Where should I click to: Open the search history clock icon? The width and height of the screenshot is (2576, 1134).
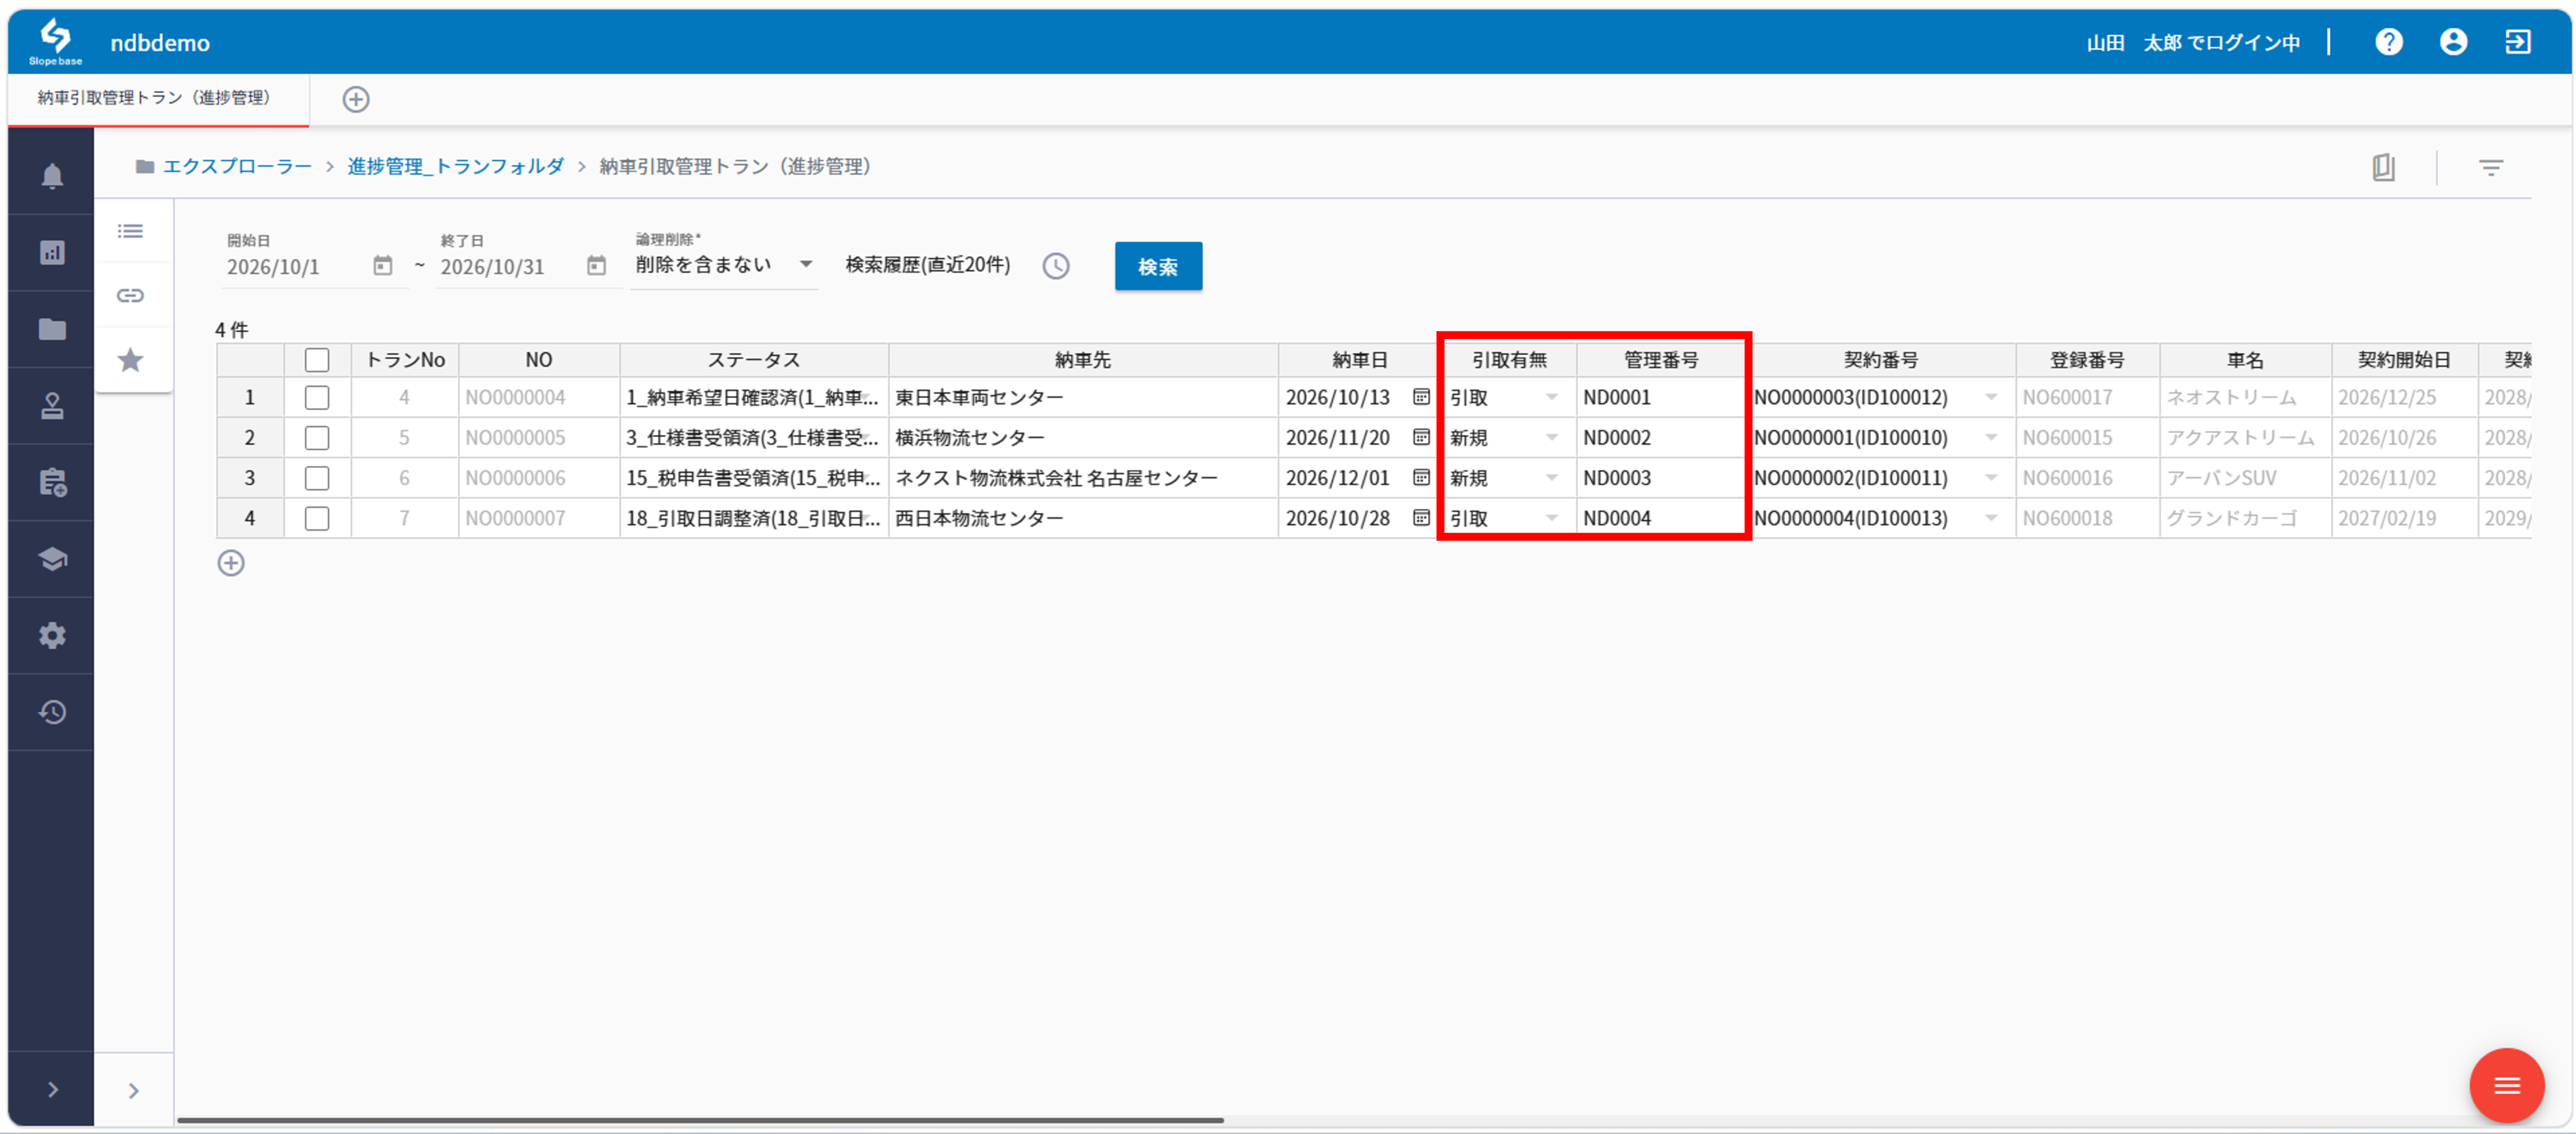(1055, 266)
